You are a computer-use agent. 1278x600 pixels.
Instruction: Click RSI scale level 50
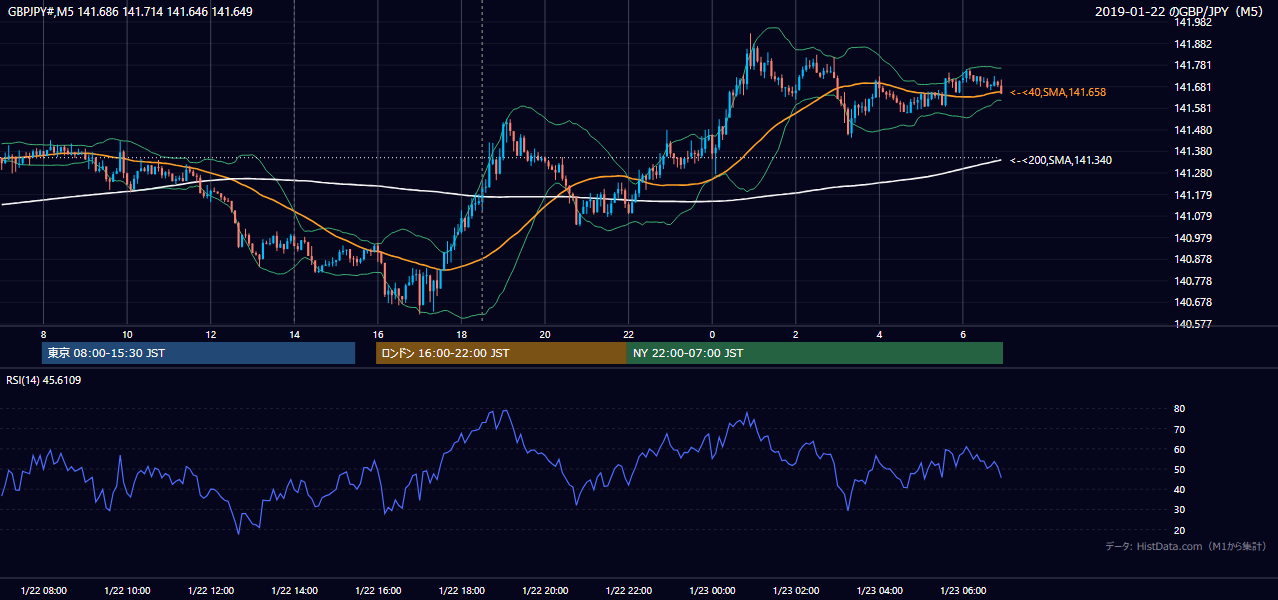(x=1180, y=469)
